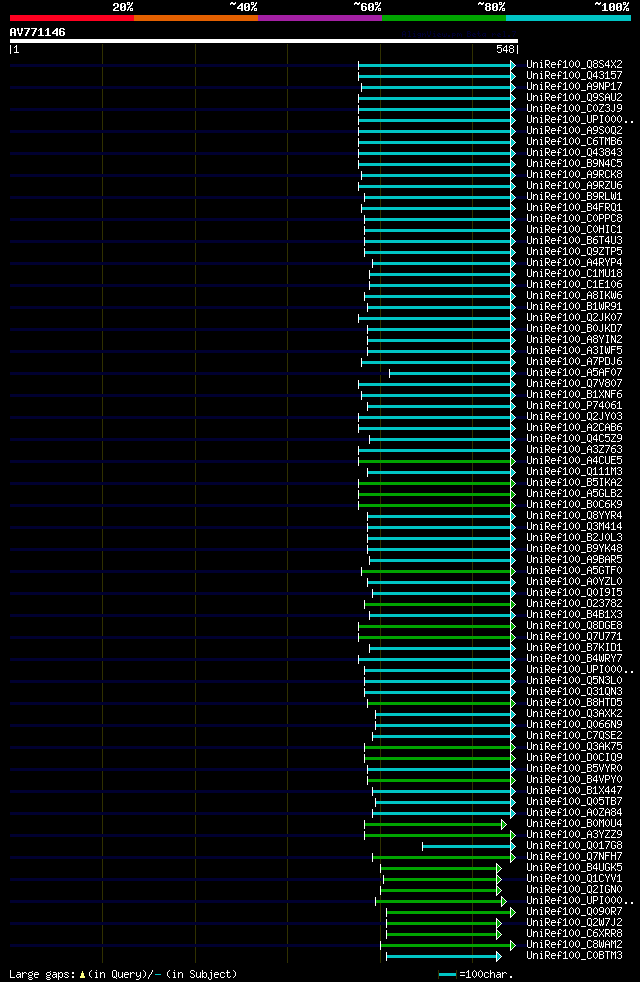Open hit UniRef100_P74061
This screenshot has height=982, width=640.
[x=574, y=405]
